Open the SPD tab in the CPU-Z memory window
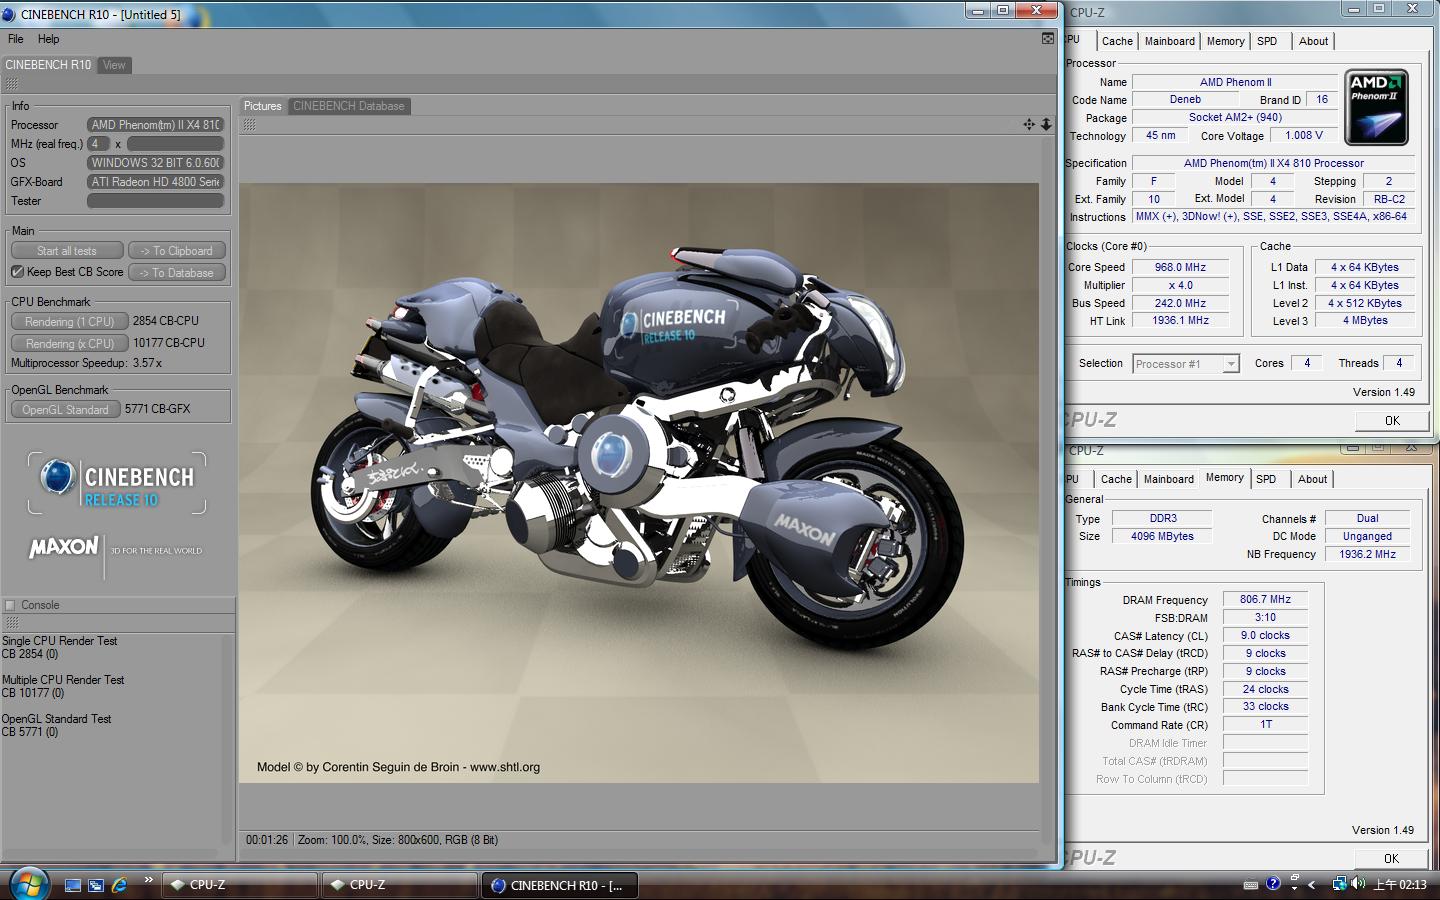The height and width of the screenshot is (900, 1440). [x=1266, y=479]
